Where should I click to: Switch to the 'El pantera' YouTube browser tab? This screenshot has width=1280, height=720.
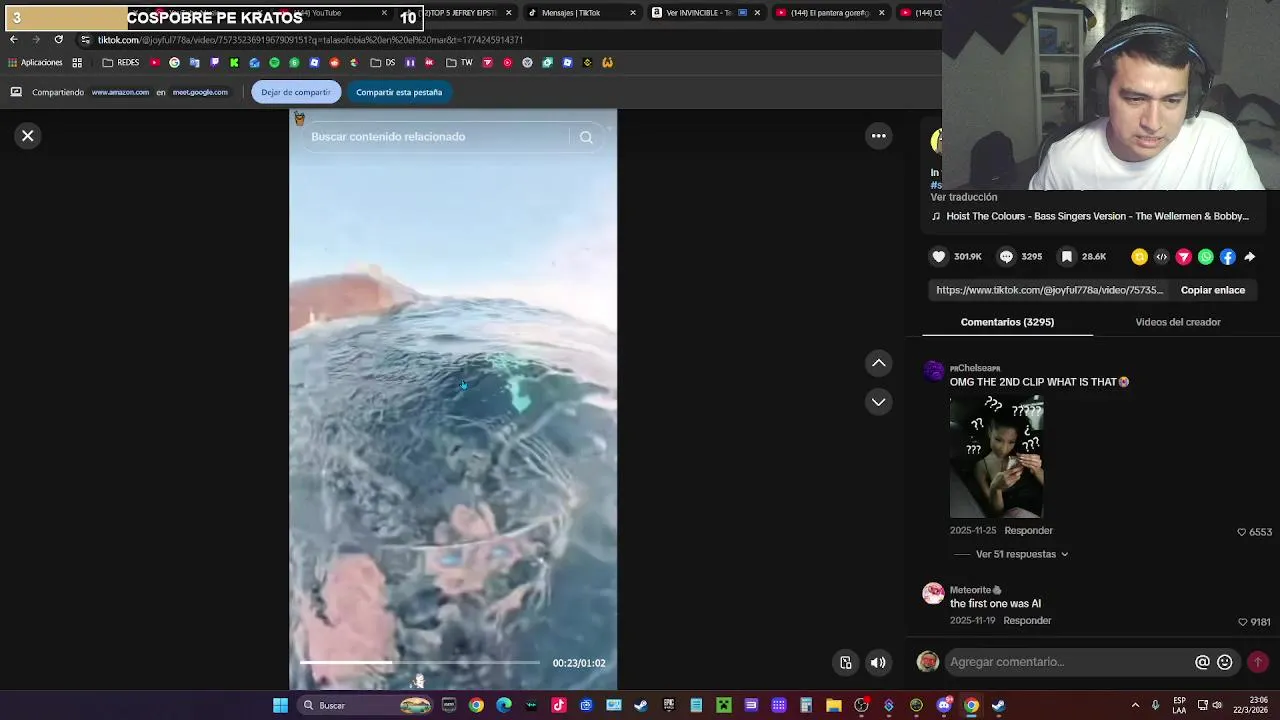coord(830,13)
